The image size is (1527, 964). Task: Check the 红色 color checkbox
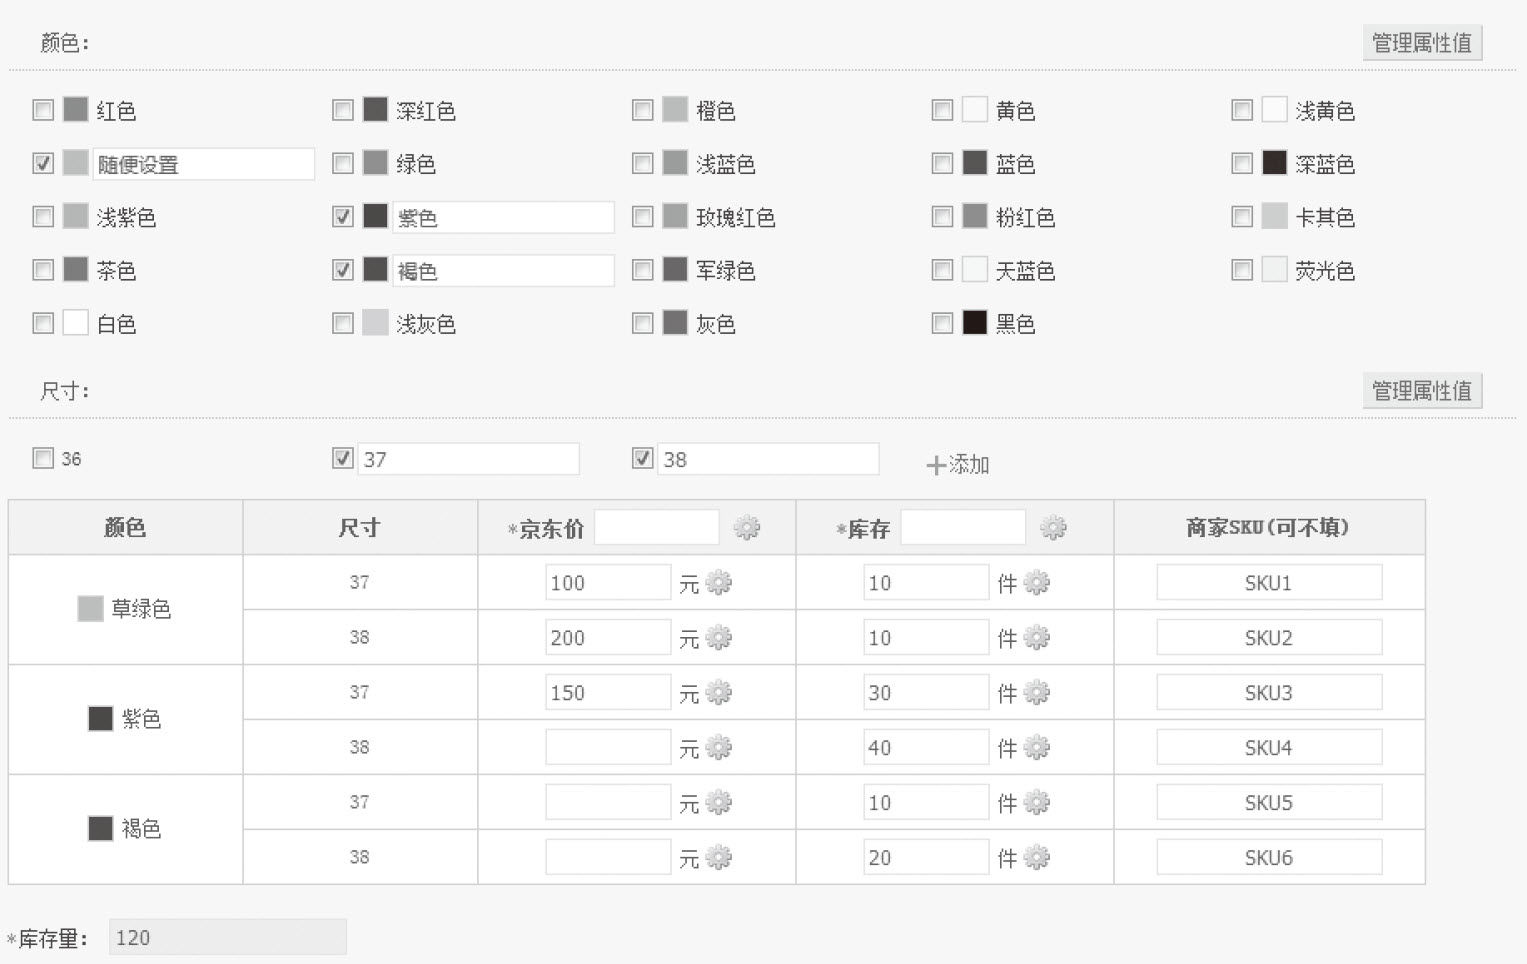coord(43,110)
